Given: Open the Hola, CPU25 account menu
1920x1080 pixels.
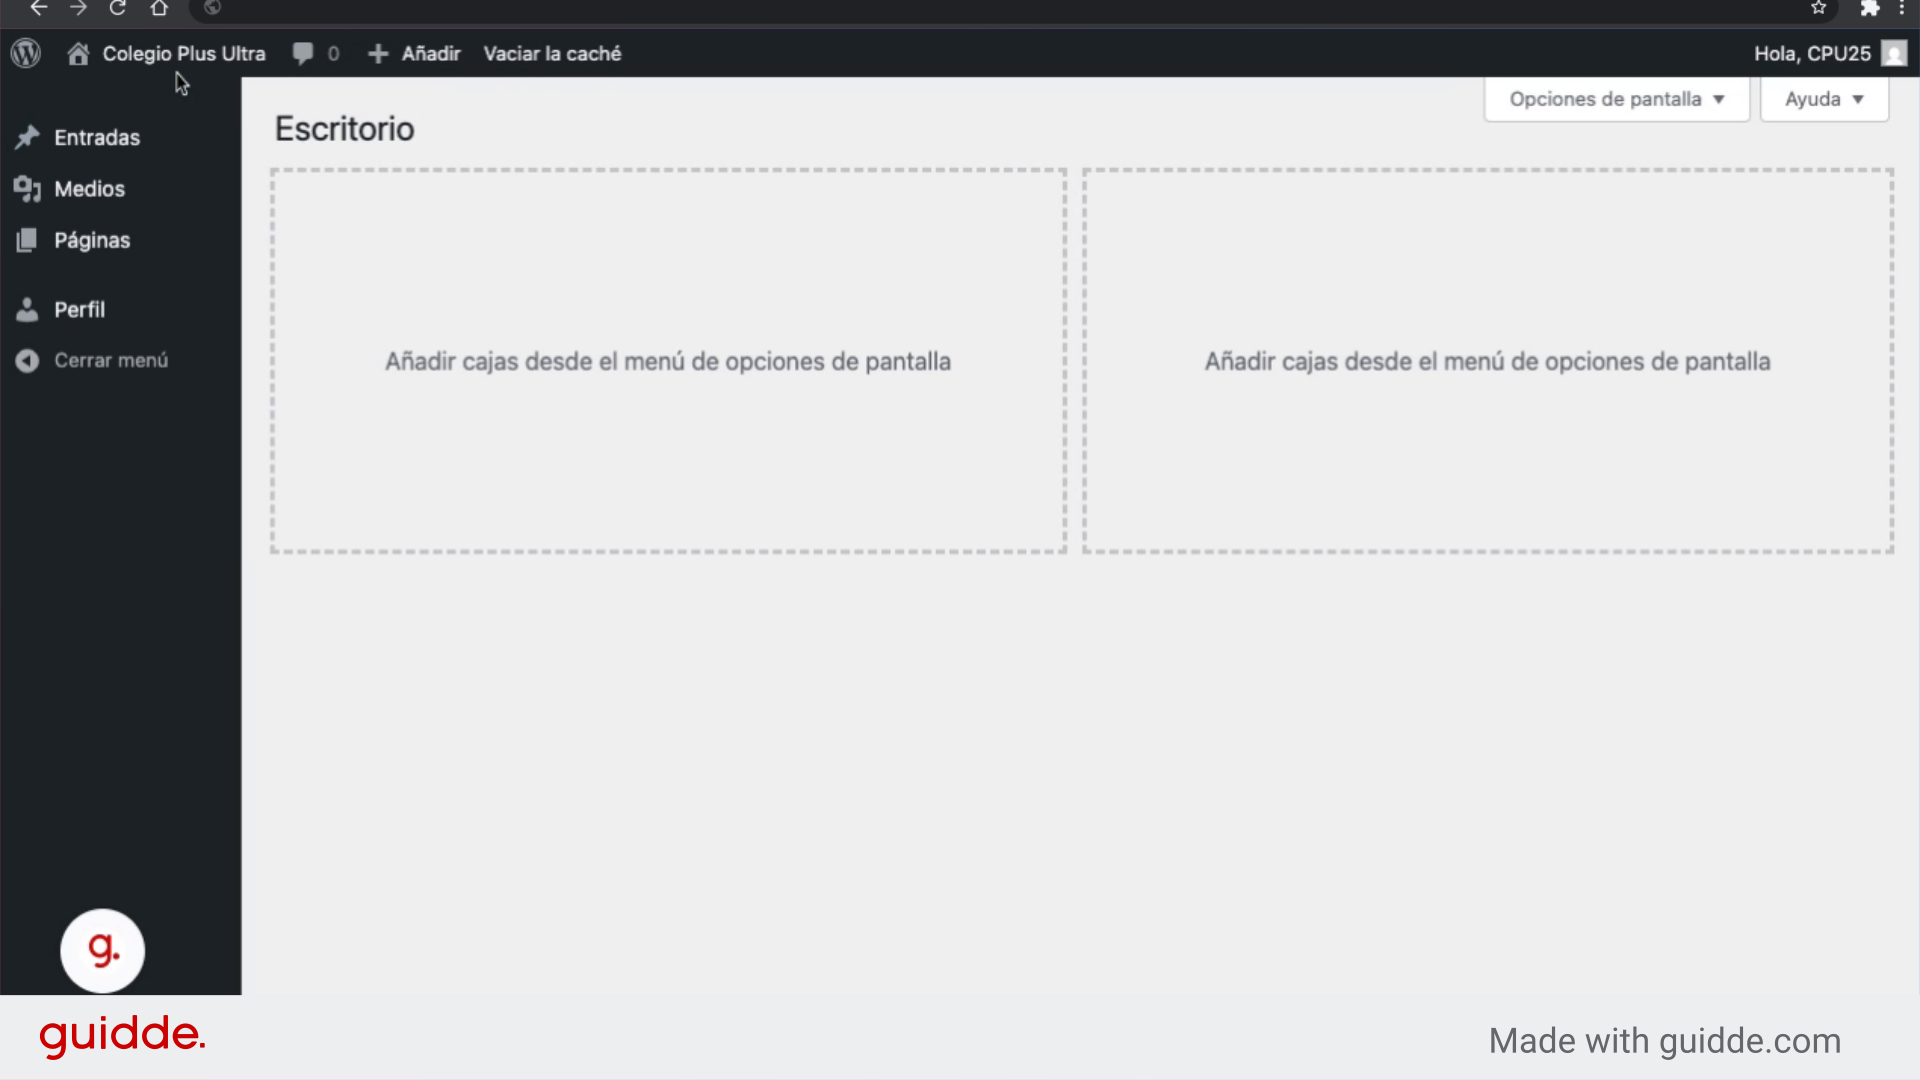Looking at the screenshot, I should (1812, 53).
